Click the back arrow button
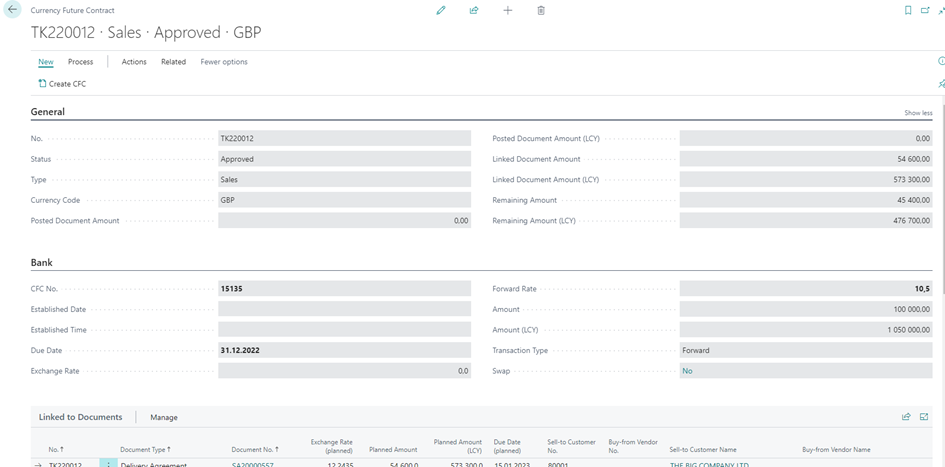The image size is (945, 467). click(13, 10)
